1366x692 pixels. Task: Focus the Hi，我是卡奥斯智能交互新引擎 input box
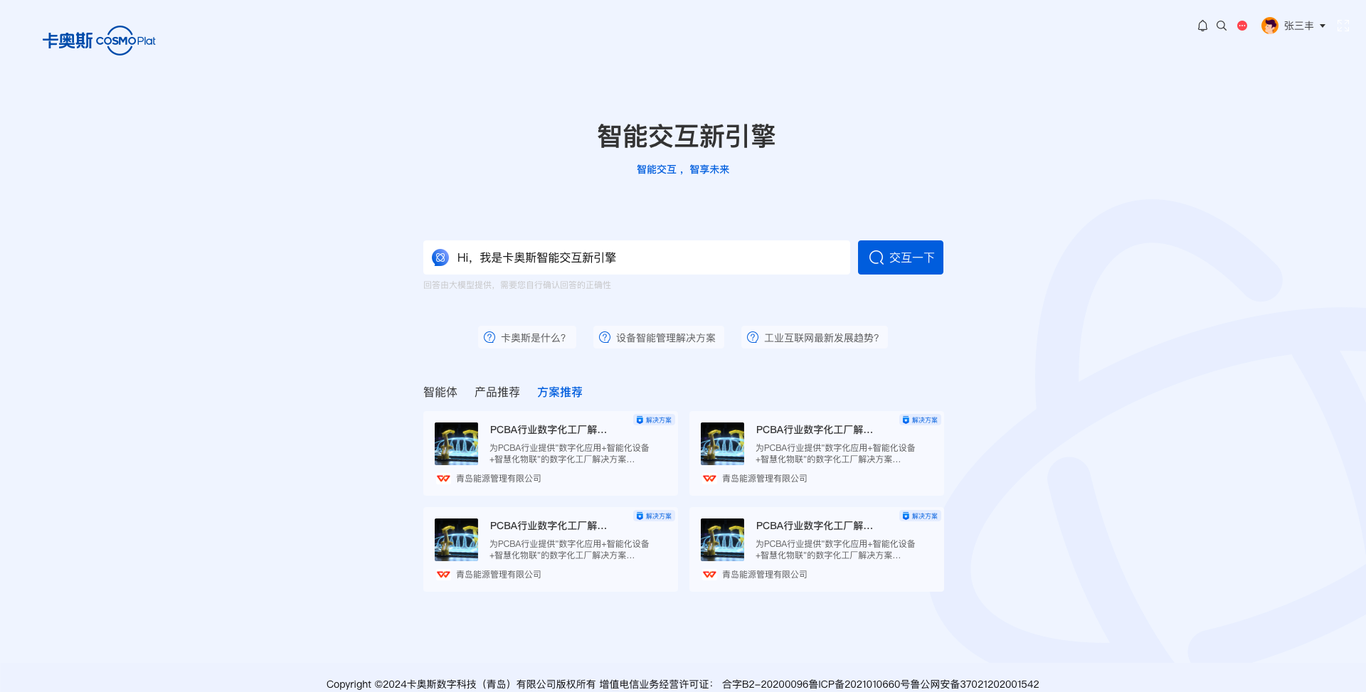(x=636, y=258)
